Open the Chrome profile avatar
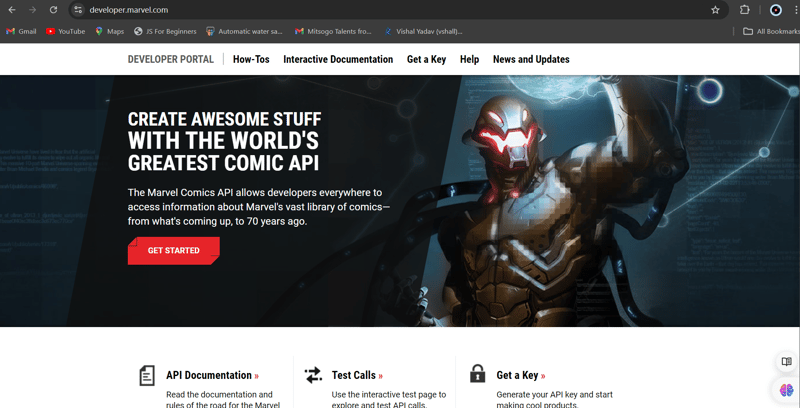The height and width of the screenshot is (408, 800). point(776,10)
